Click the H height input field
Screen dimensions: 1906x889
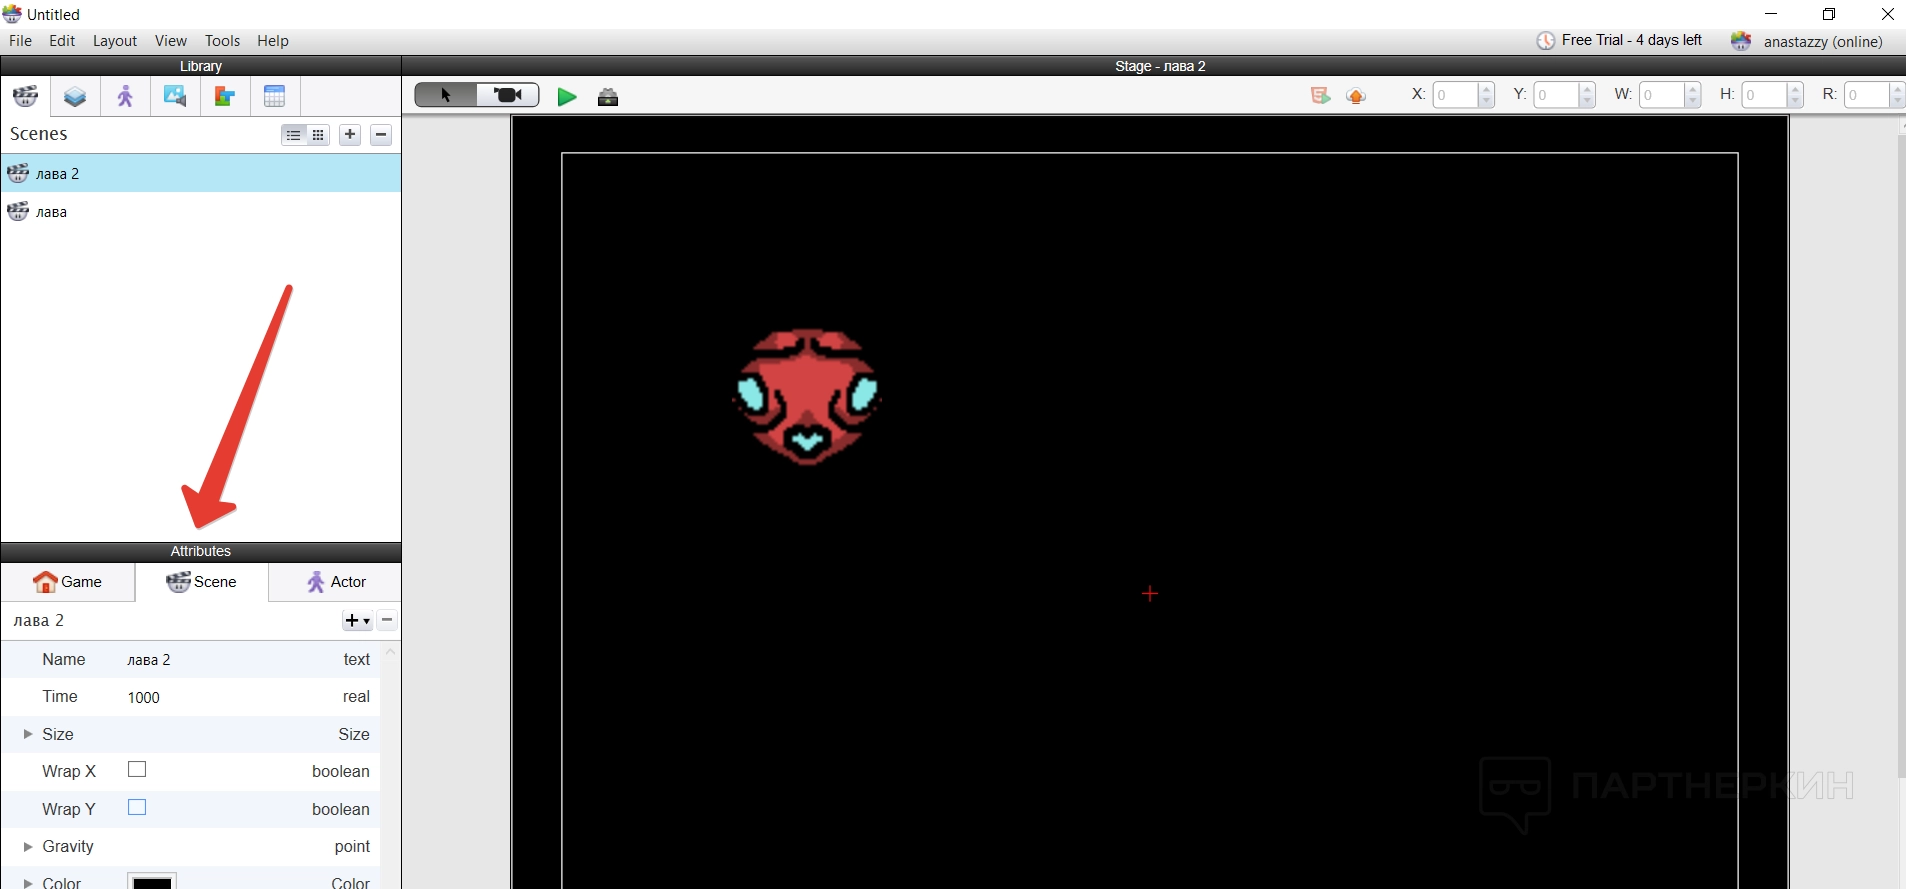click(x=1764, y=95)
